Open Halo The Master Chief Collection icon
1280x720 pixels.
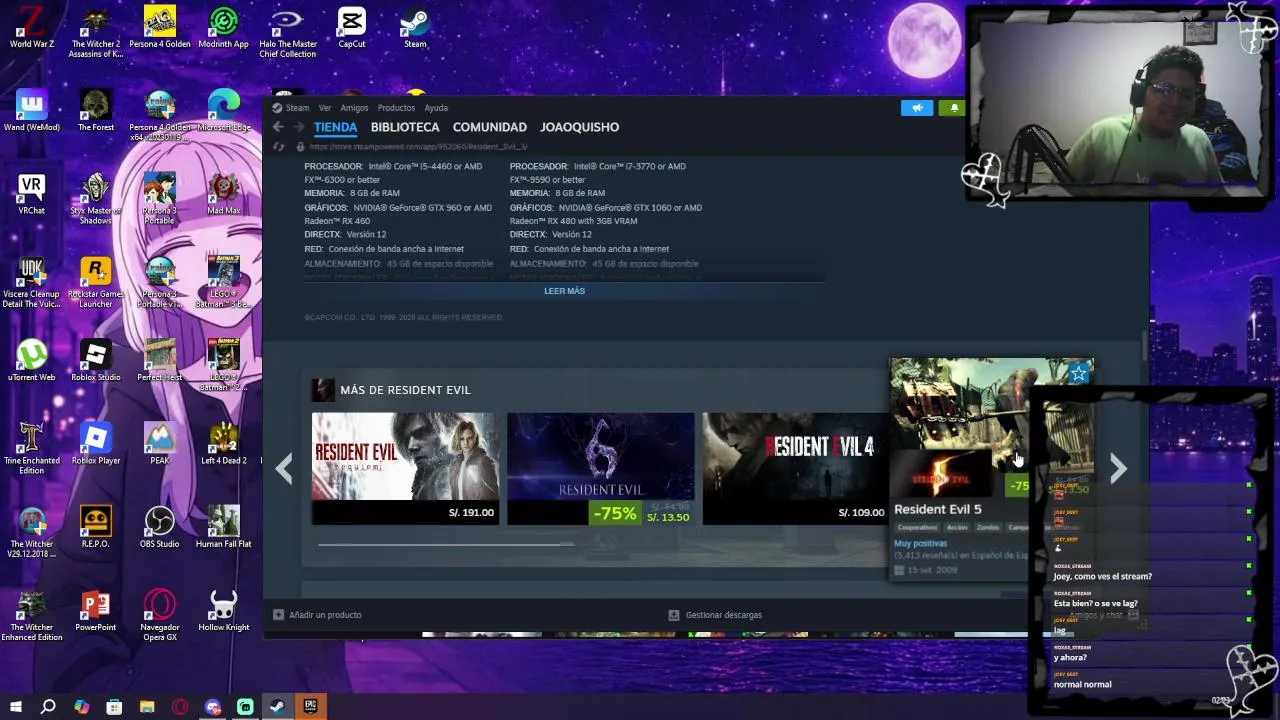[x=288, y=32]
